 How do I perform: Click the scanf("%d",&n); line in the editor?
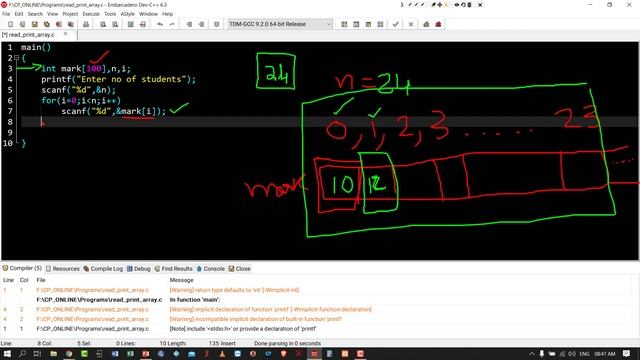click(x=78, y=90)
